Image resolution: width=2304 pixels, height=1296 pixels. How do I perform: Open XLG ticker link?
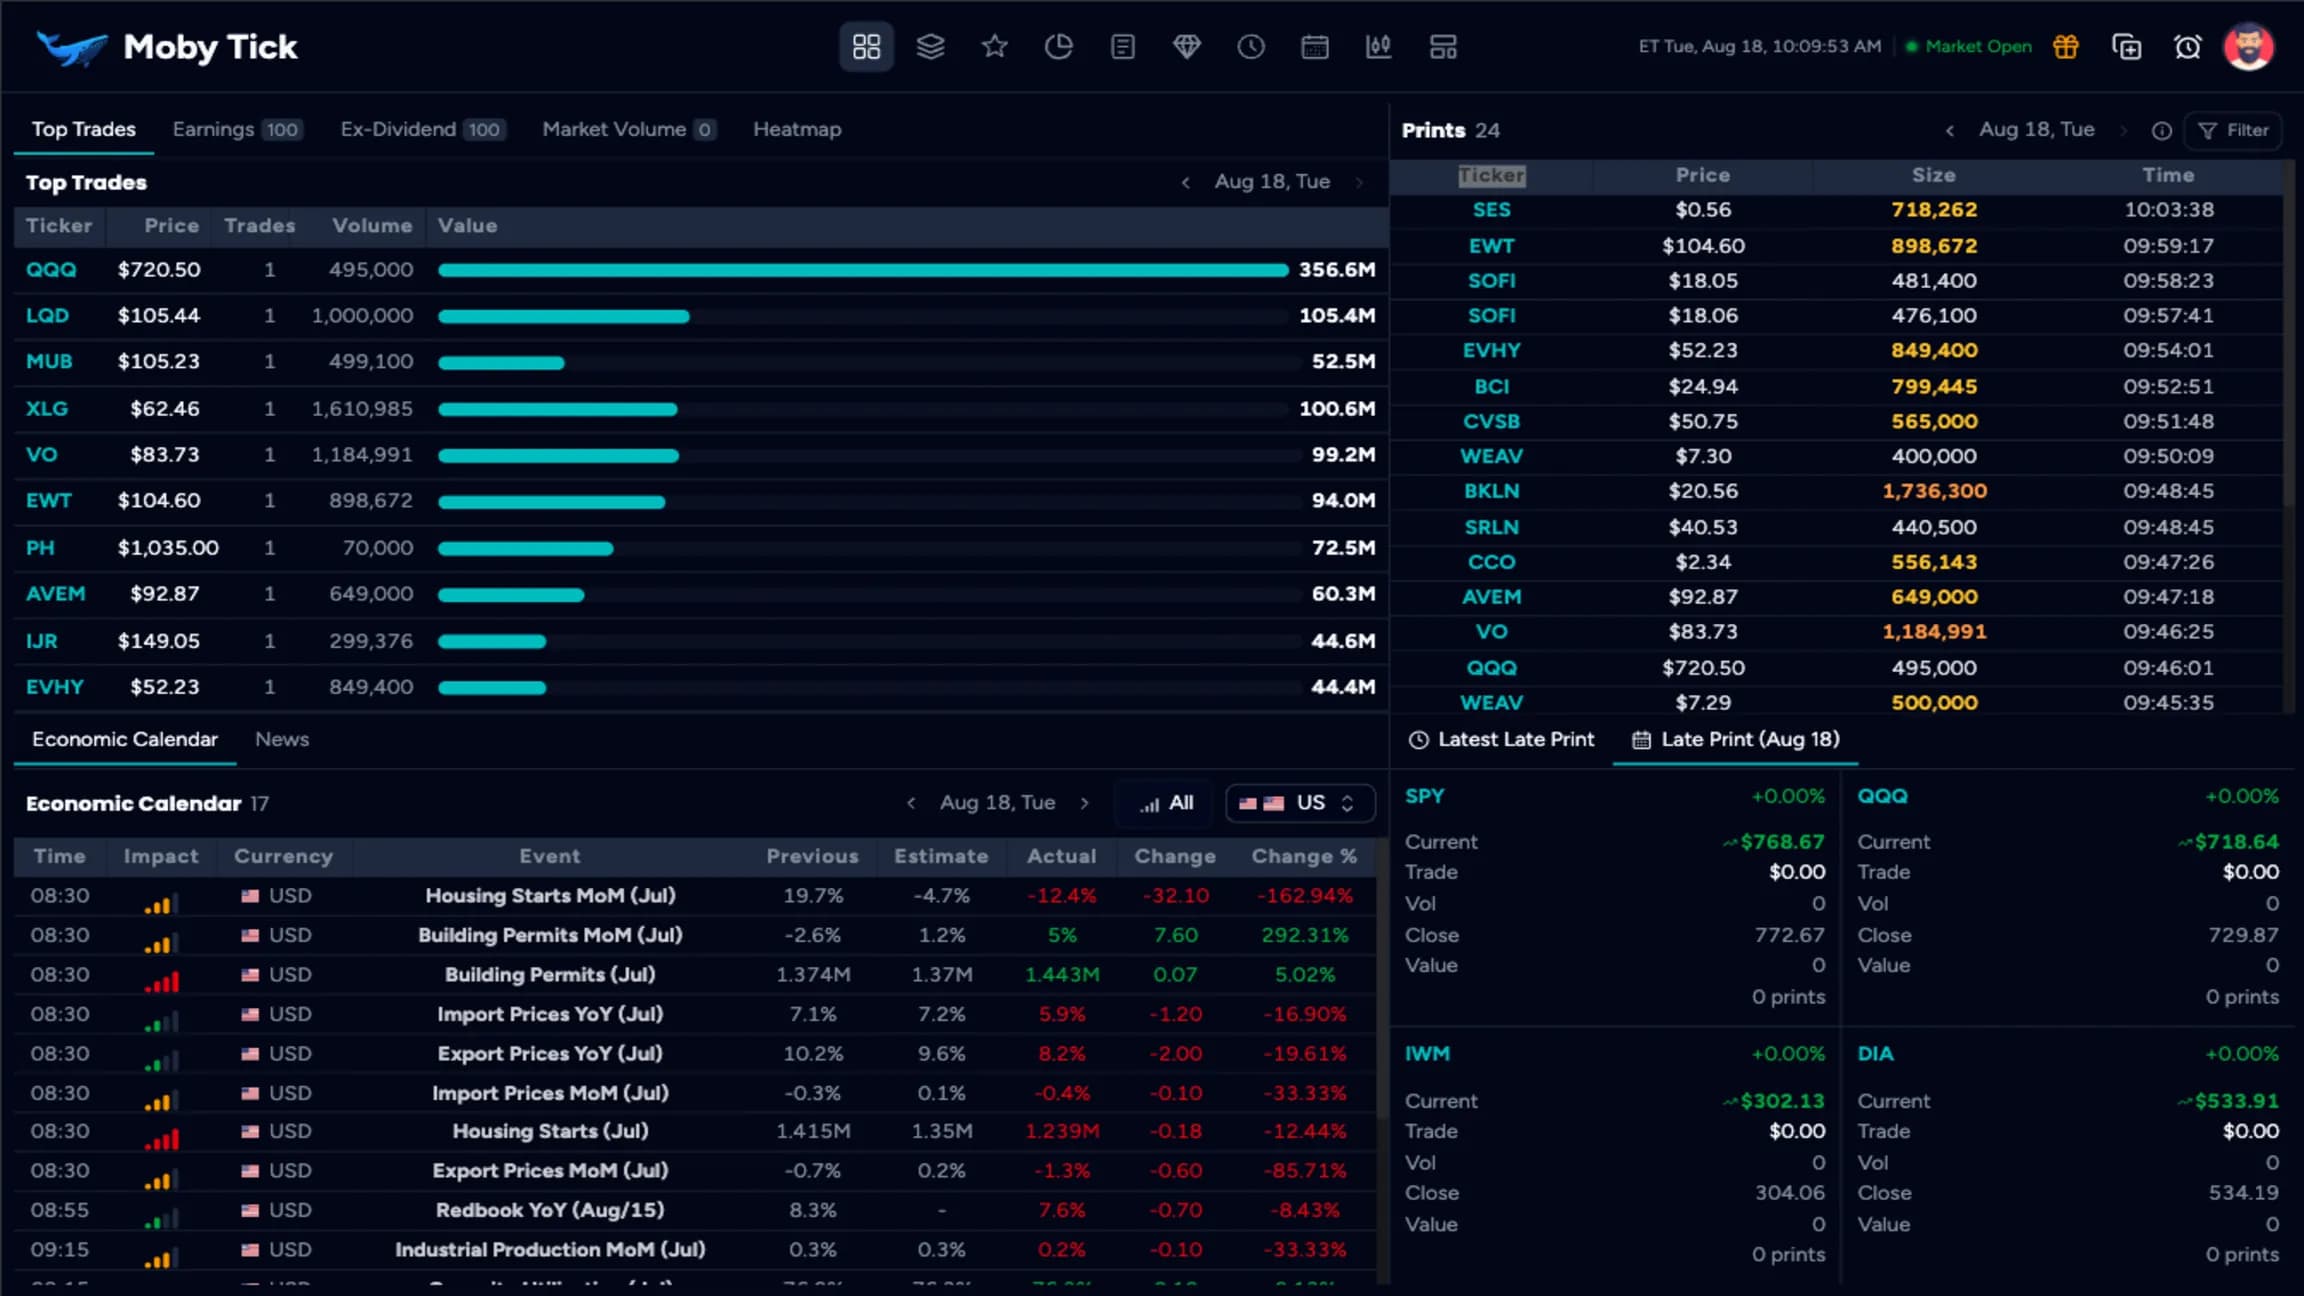[47, 408]
